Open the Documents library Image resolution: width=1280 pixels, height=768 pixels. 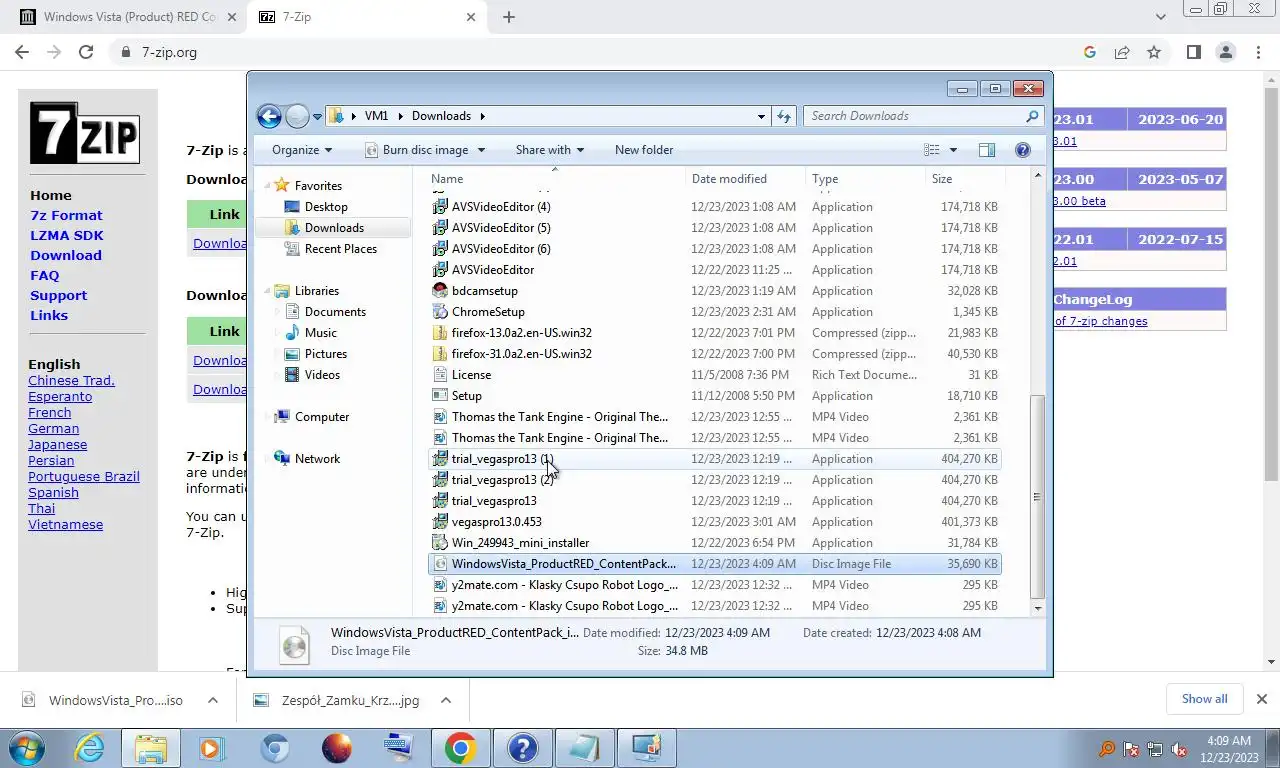(335, 312)
